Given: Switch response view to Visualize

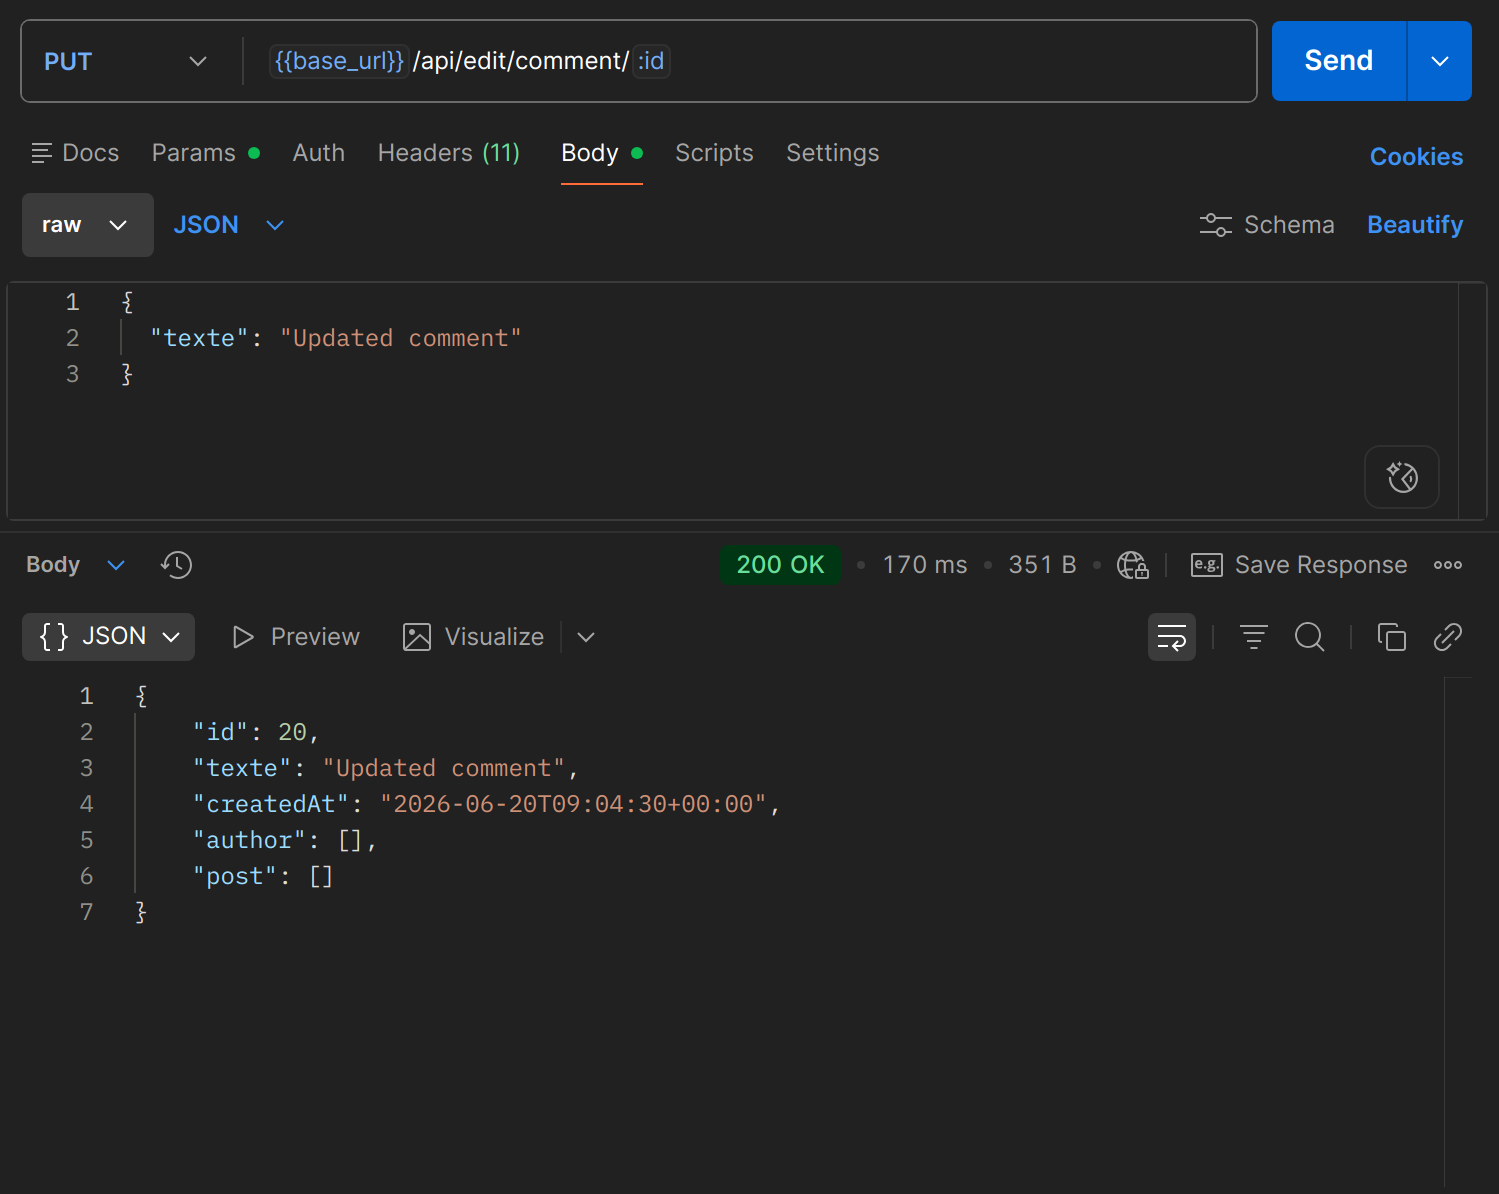Looking at the screenshot, I should (474, 637).
